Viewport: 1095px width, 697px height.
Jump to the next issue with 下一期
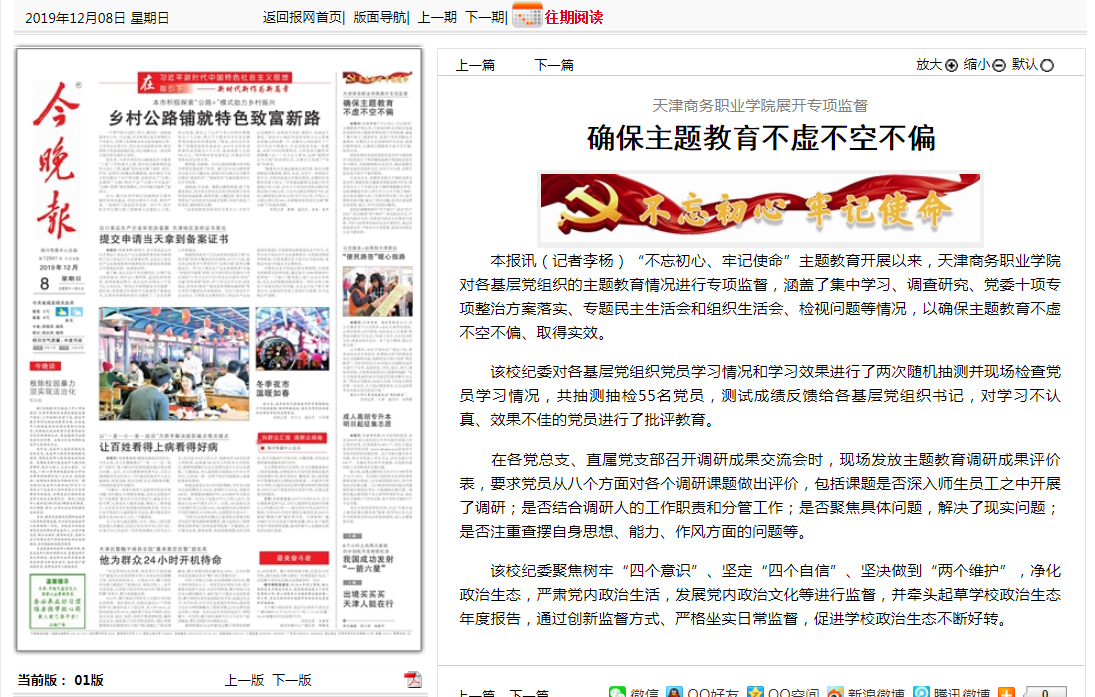coord(485,17)
